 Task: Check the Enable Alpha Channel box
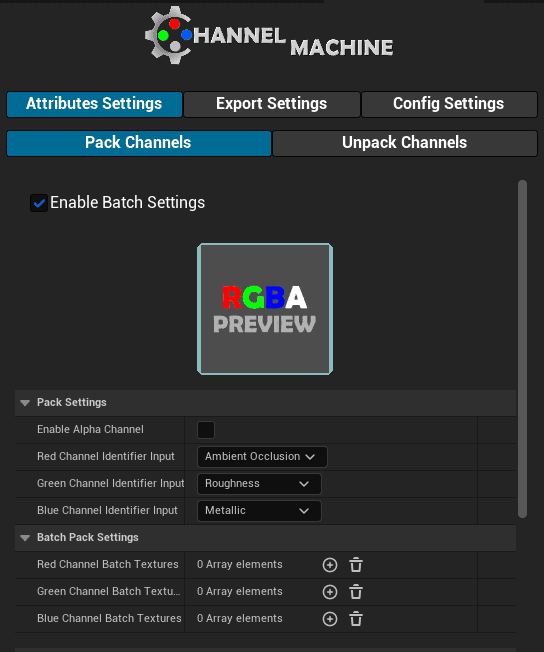[206, 430]
